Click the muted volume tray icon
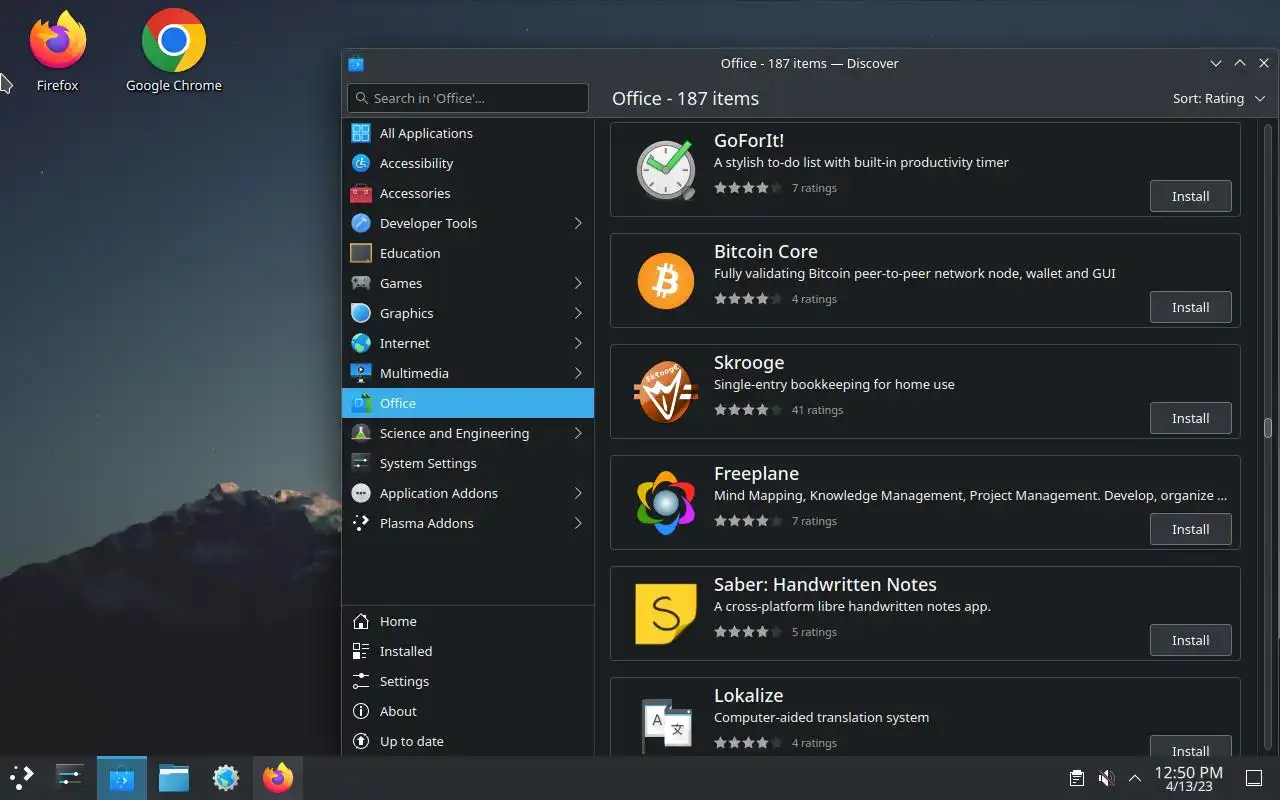Image resolution: width=1280 pixels, height=800 pixels. [x=1106, y=778]
